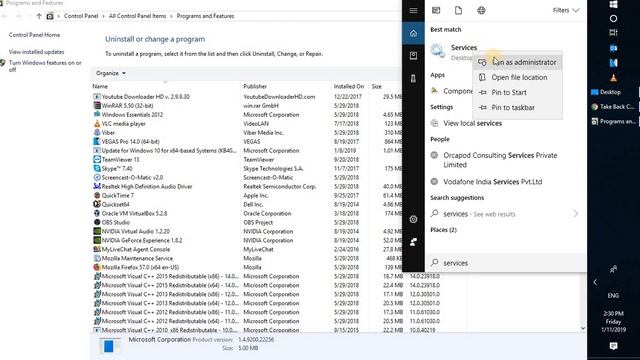Sort by Size column header
This screenshot has height=360, width=640.
pos(376,86)
